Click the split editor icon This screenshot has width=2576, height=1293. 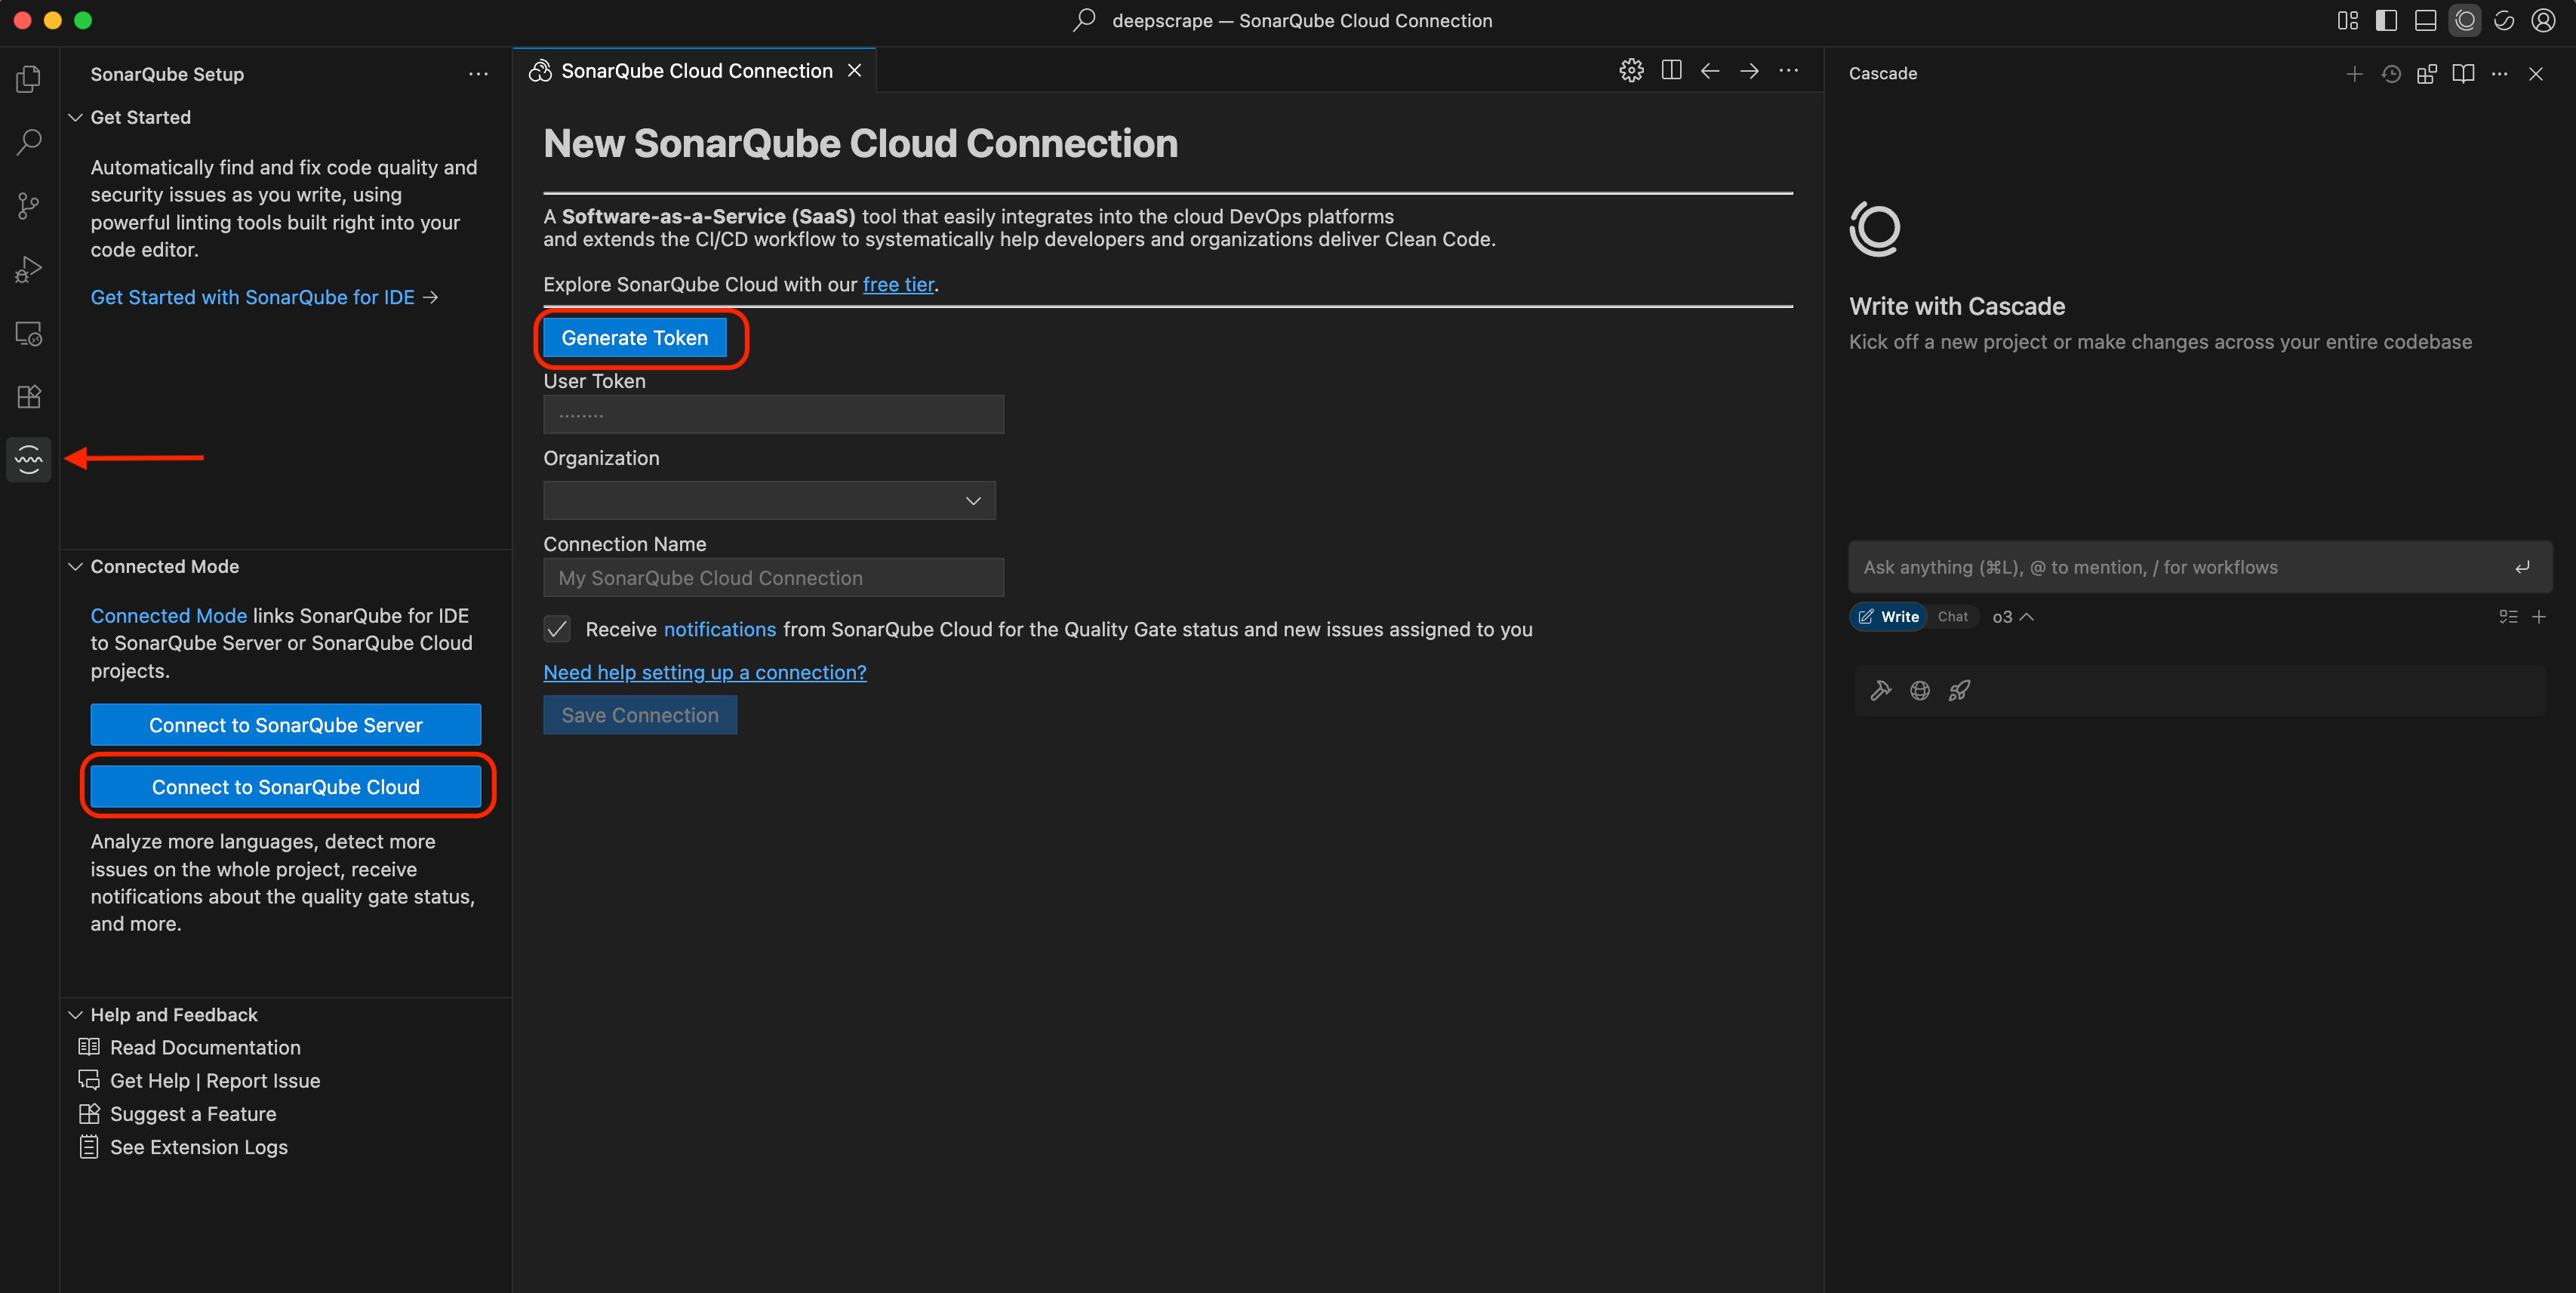(1671, 70)
